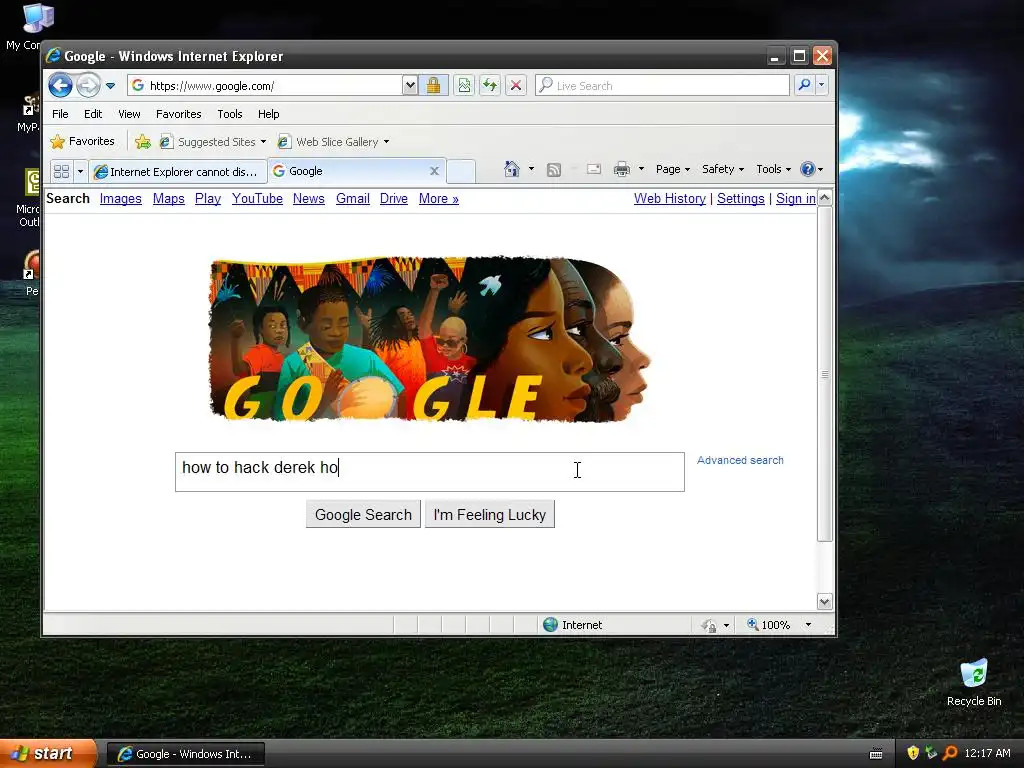Open the Drive link
The height and width of the screenshot is (768, 1024).
coord(394,199)
